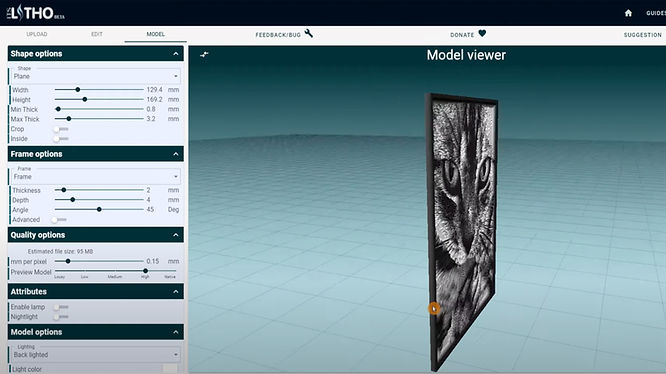Screen dimensions: 666x374
Task: Toggle the Crop switch
Action: [x=61, y=129]
